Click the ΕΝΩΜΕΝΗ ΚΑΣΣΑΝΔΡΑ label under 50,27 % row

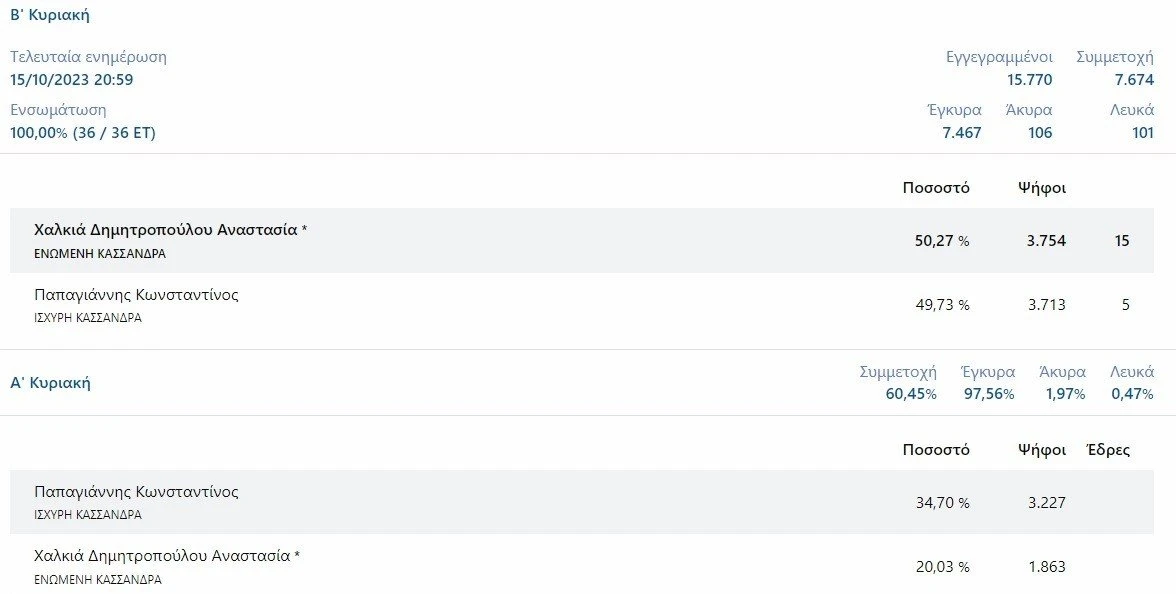coord(100,254)
